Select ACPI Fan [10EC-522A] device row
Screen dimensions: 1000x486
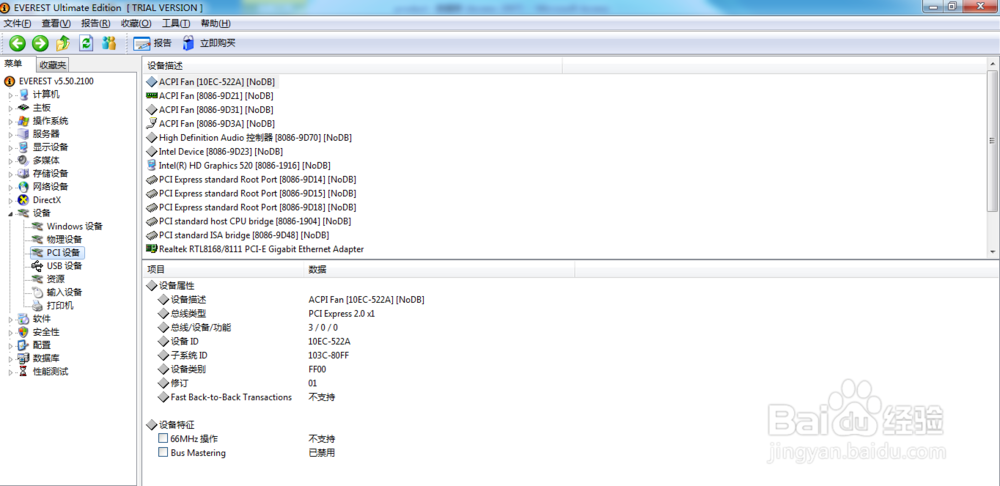tap(212, 82)
